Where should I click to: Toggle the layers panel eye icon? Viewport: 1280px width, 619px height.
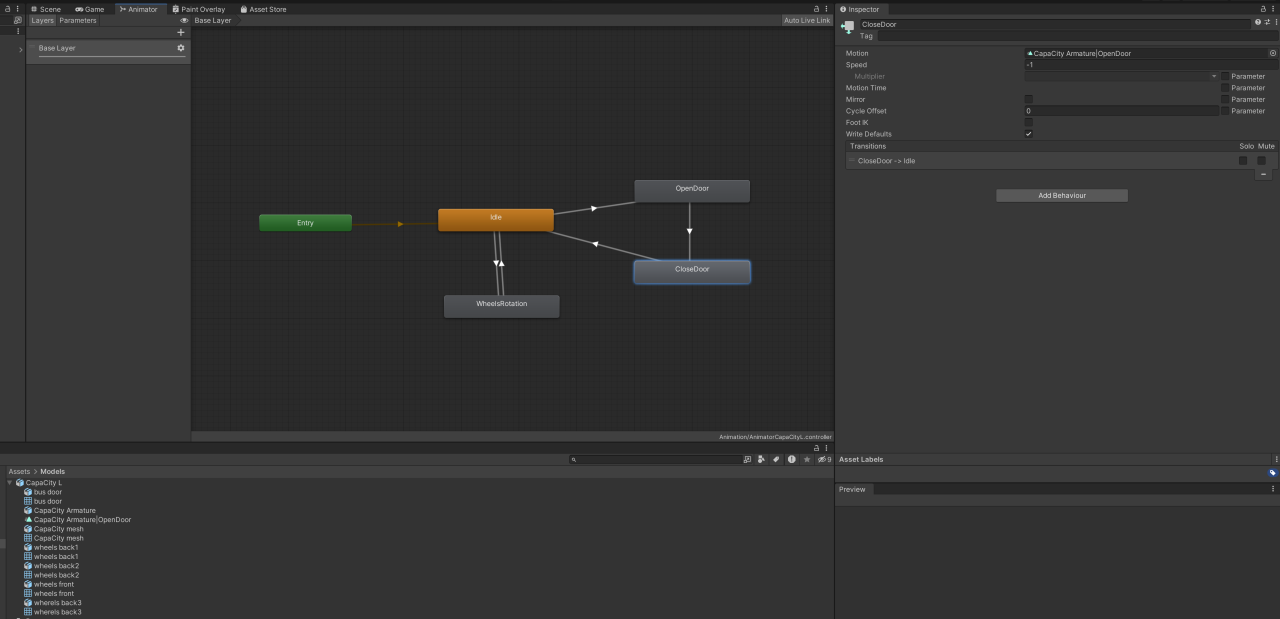tap(184, 20)
